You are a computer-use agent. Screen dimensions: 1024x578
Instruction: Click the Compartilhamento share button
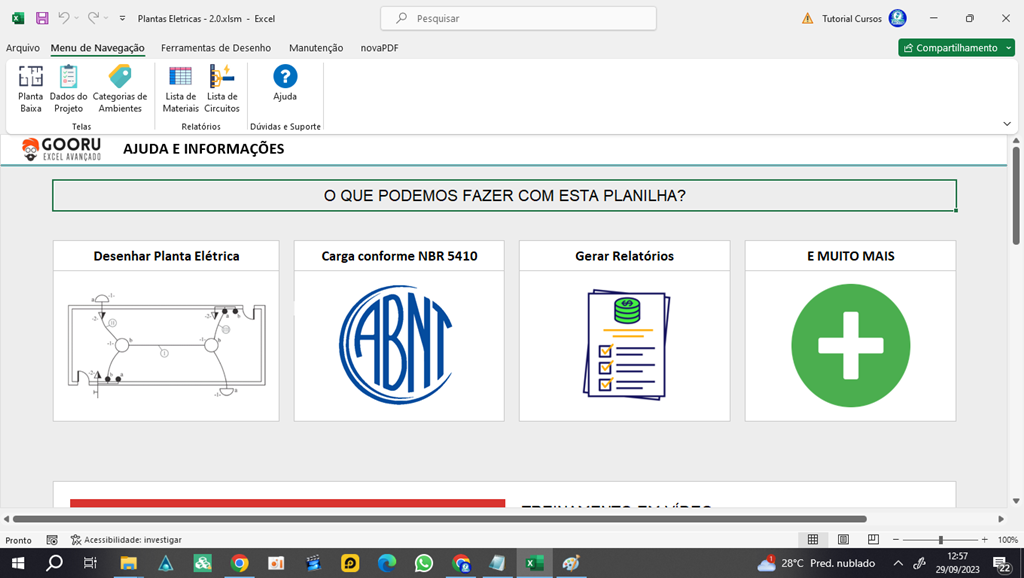click(951, 48)
